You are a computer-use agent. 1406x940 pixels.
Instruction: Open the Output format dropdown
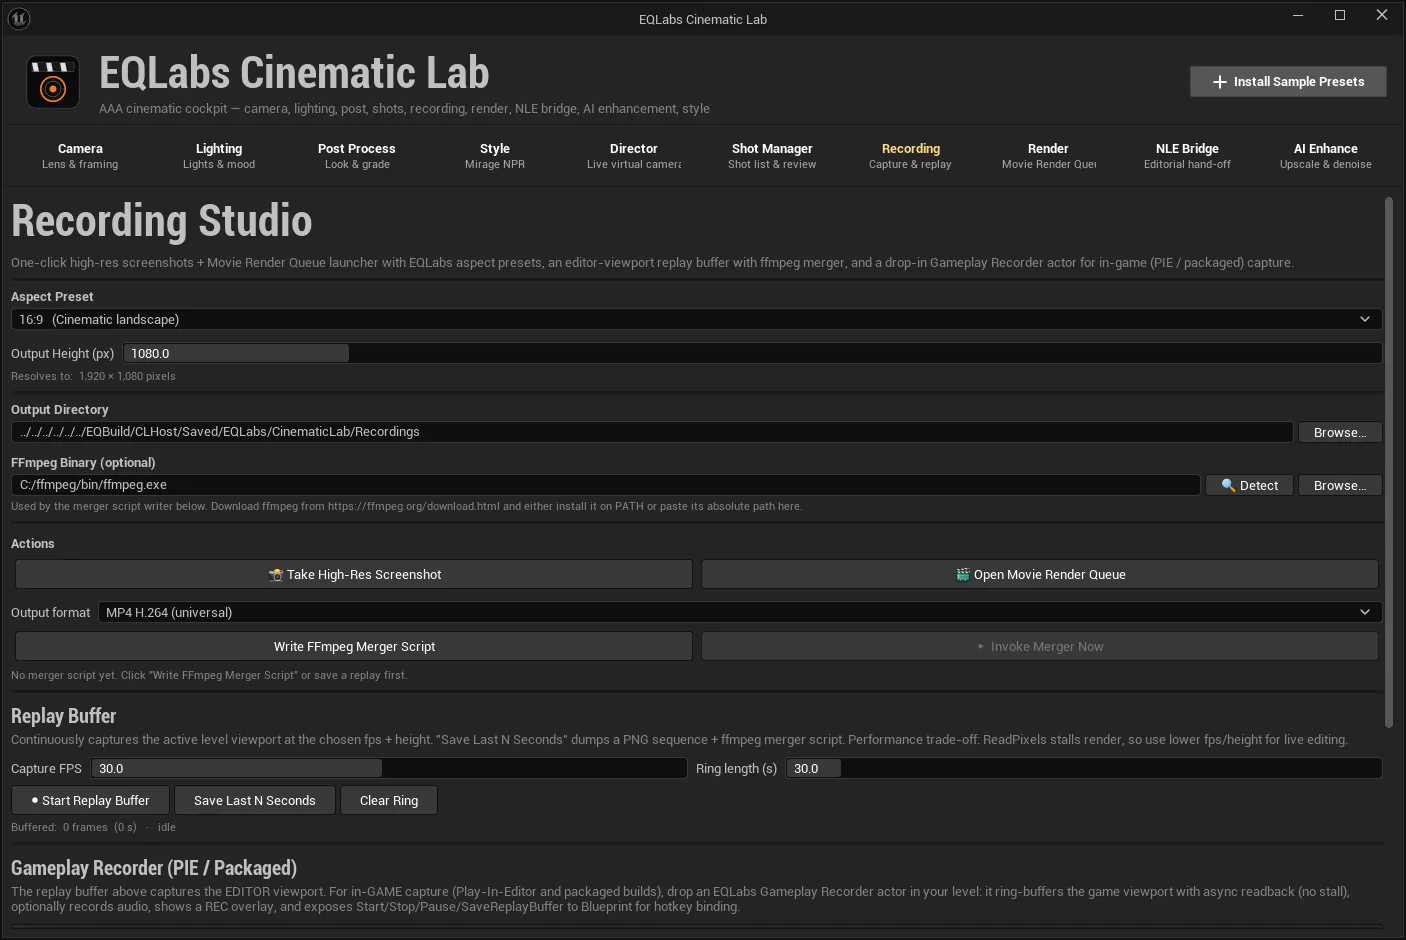tap(740, 612)
